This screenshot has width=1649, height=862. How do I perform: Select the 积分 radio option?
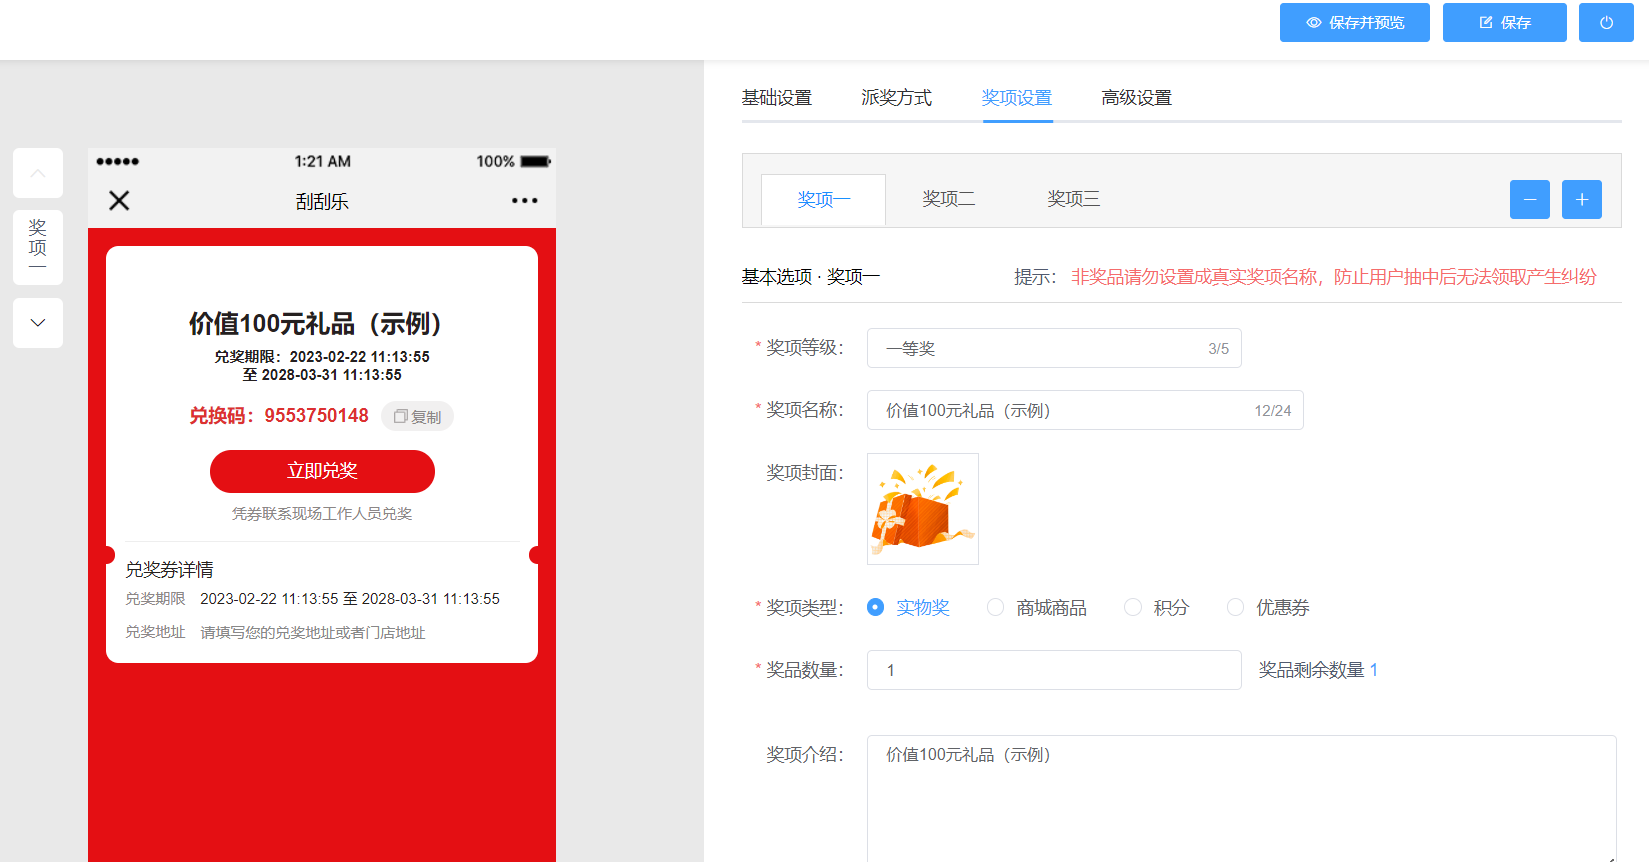(1157, 607)
